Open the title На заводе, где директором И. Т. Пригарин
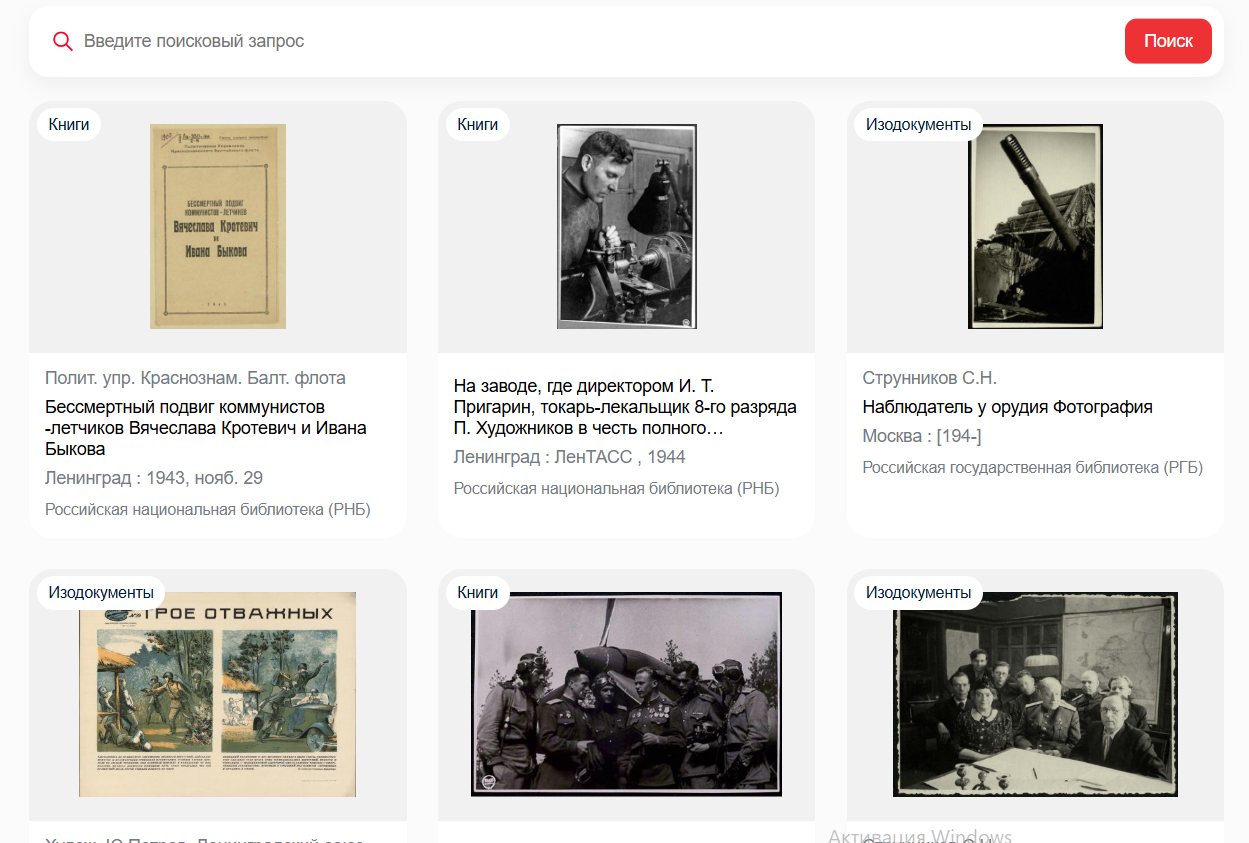Screen dimensions: 1249x843 pyautogui.click(x=625, y=407)
